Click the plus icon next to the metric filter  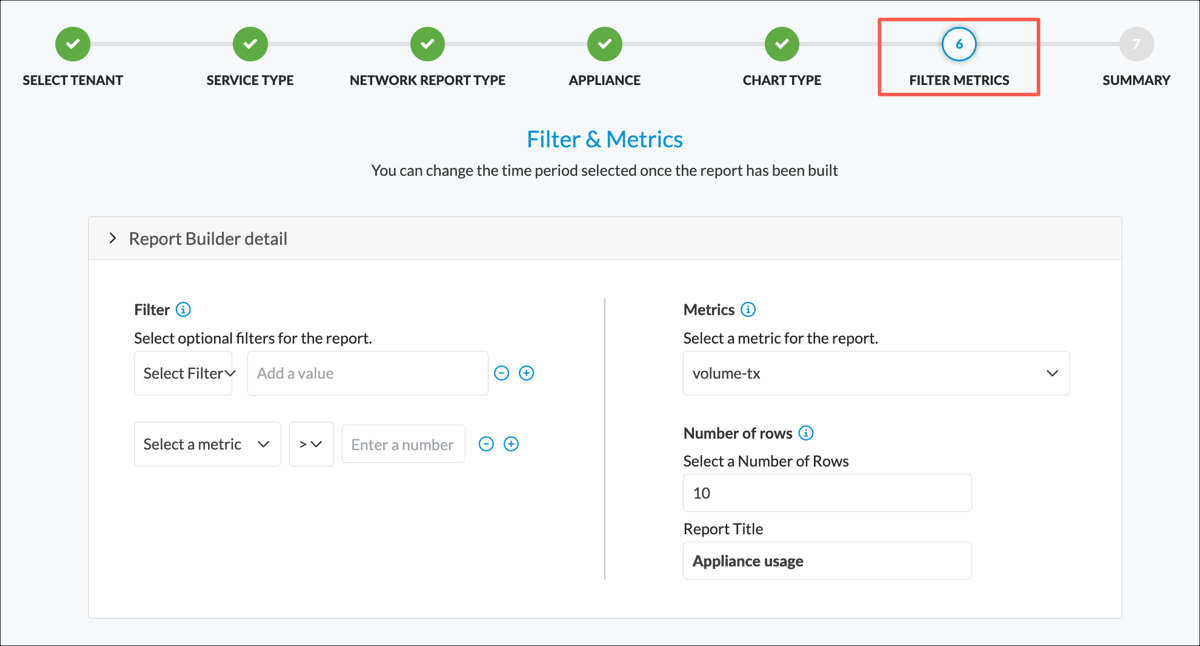(511, 443)
